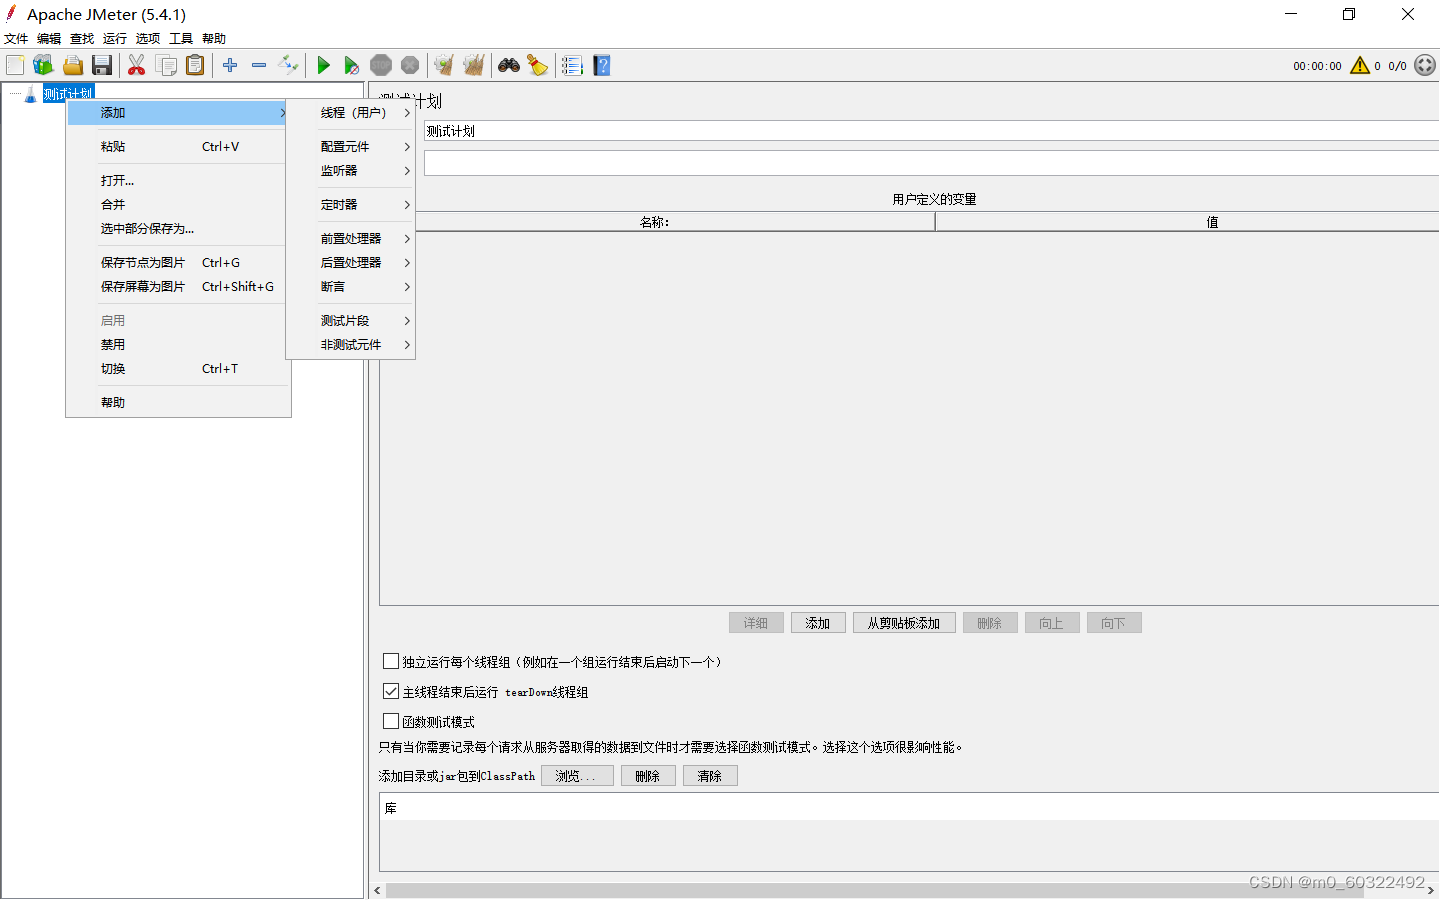Viewport: 1440px width, 900px height.
Task: Expand 定时器 submenu
Action: (351, 205)
